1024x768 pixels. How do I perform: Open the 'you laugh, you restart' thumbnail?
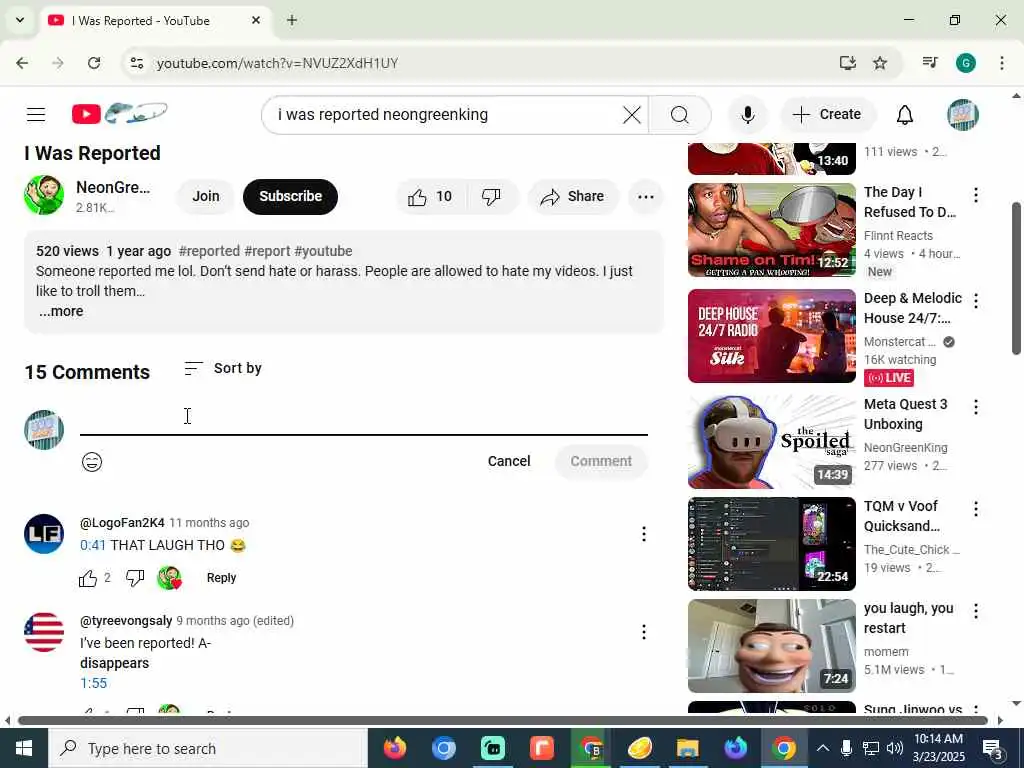coord(771,646)
